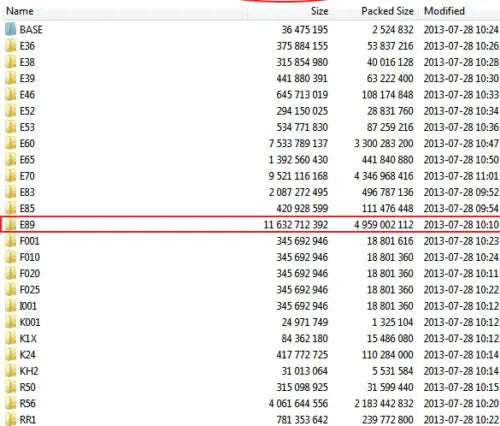The width and height of the screenshot is (500, 426).
Task: Click the E60 folder name
Action: coord(27,143)
